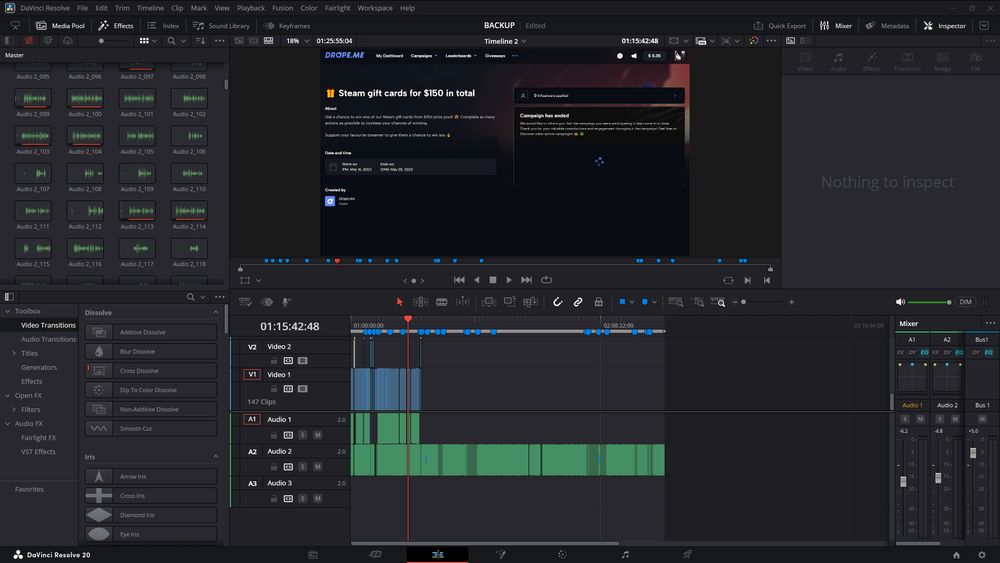Jump to the last frame button
1000x563 pixels.
526,280
